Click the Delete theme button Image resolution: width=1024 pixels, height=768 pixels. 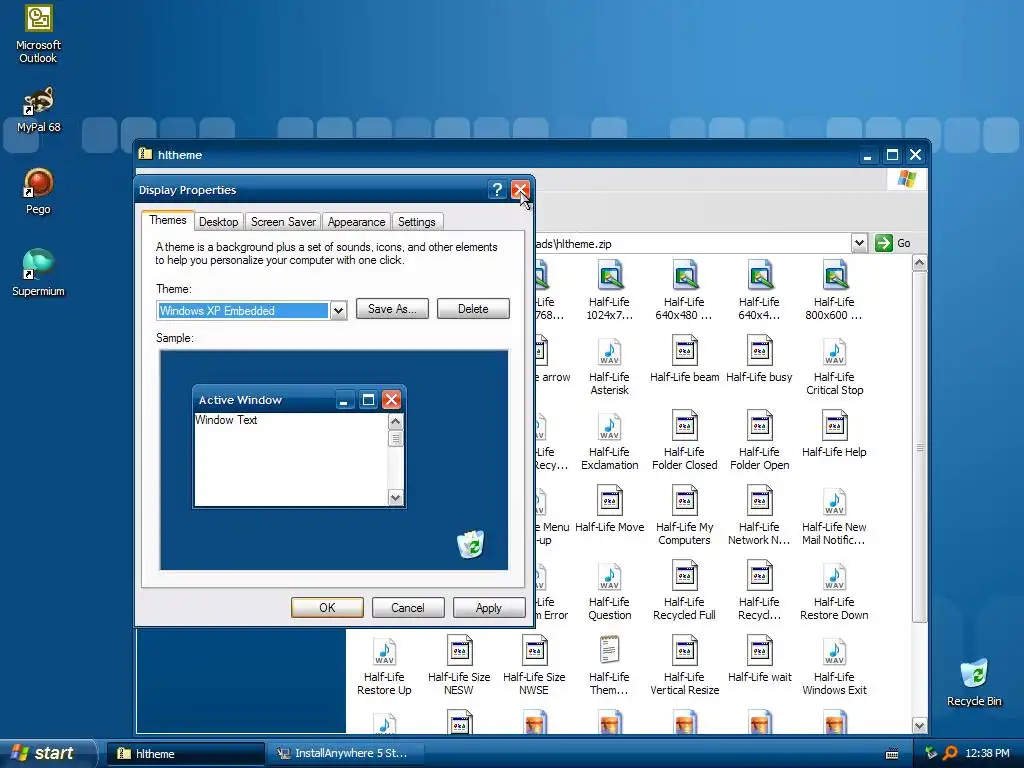point(473,309)
